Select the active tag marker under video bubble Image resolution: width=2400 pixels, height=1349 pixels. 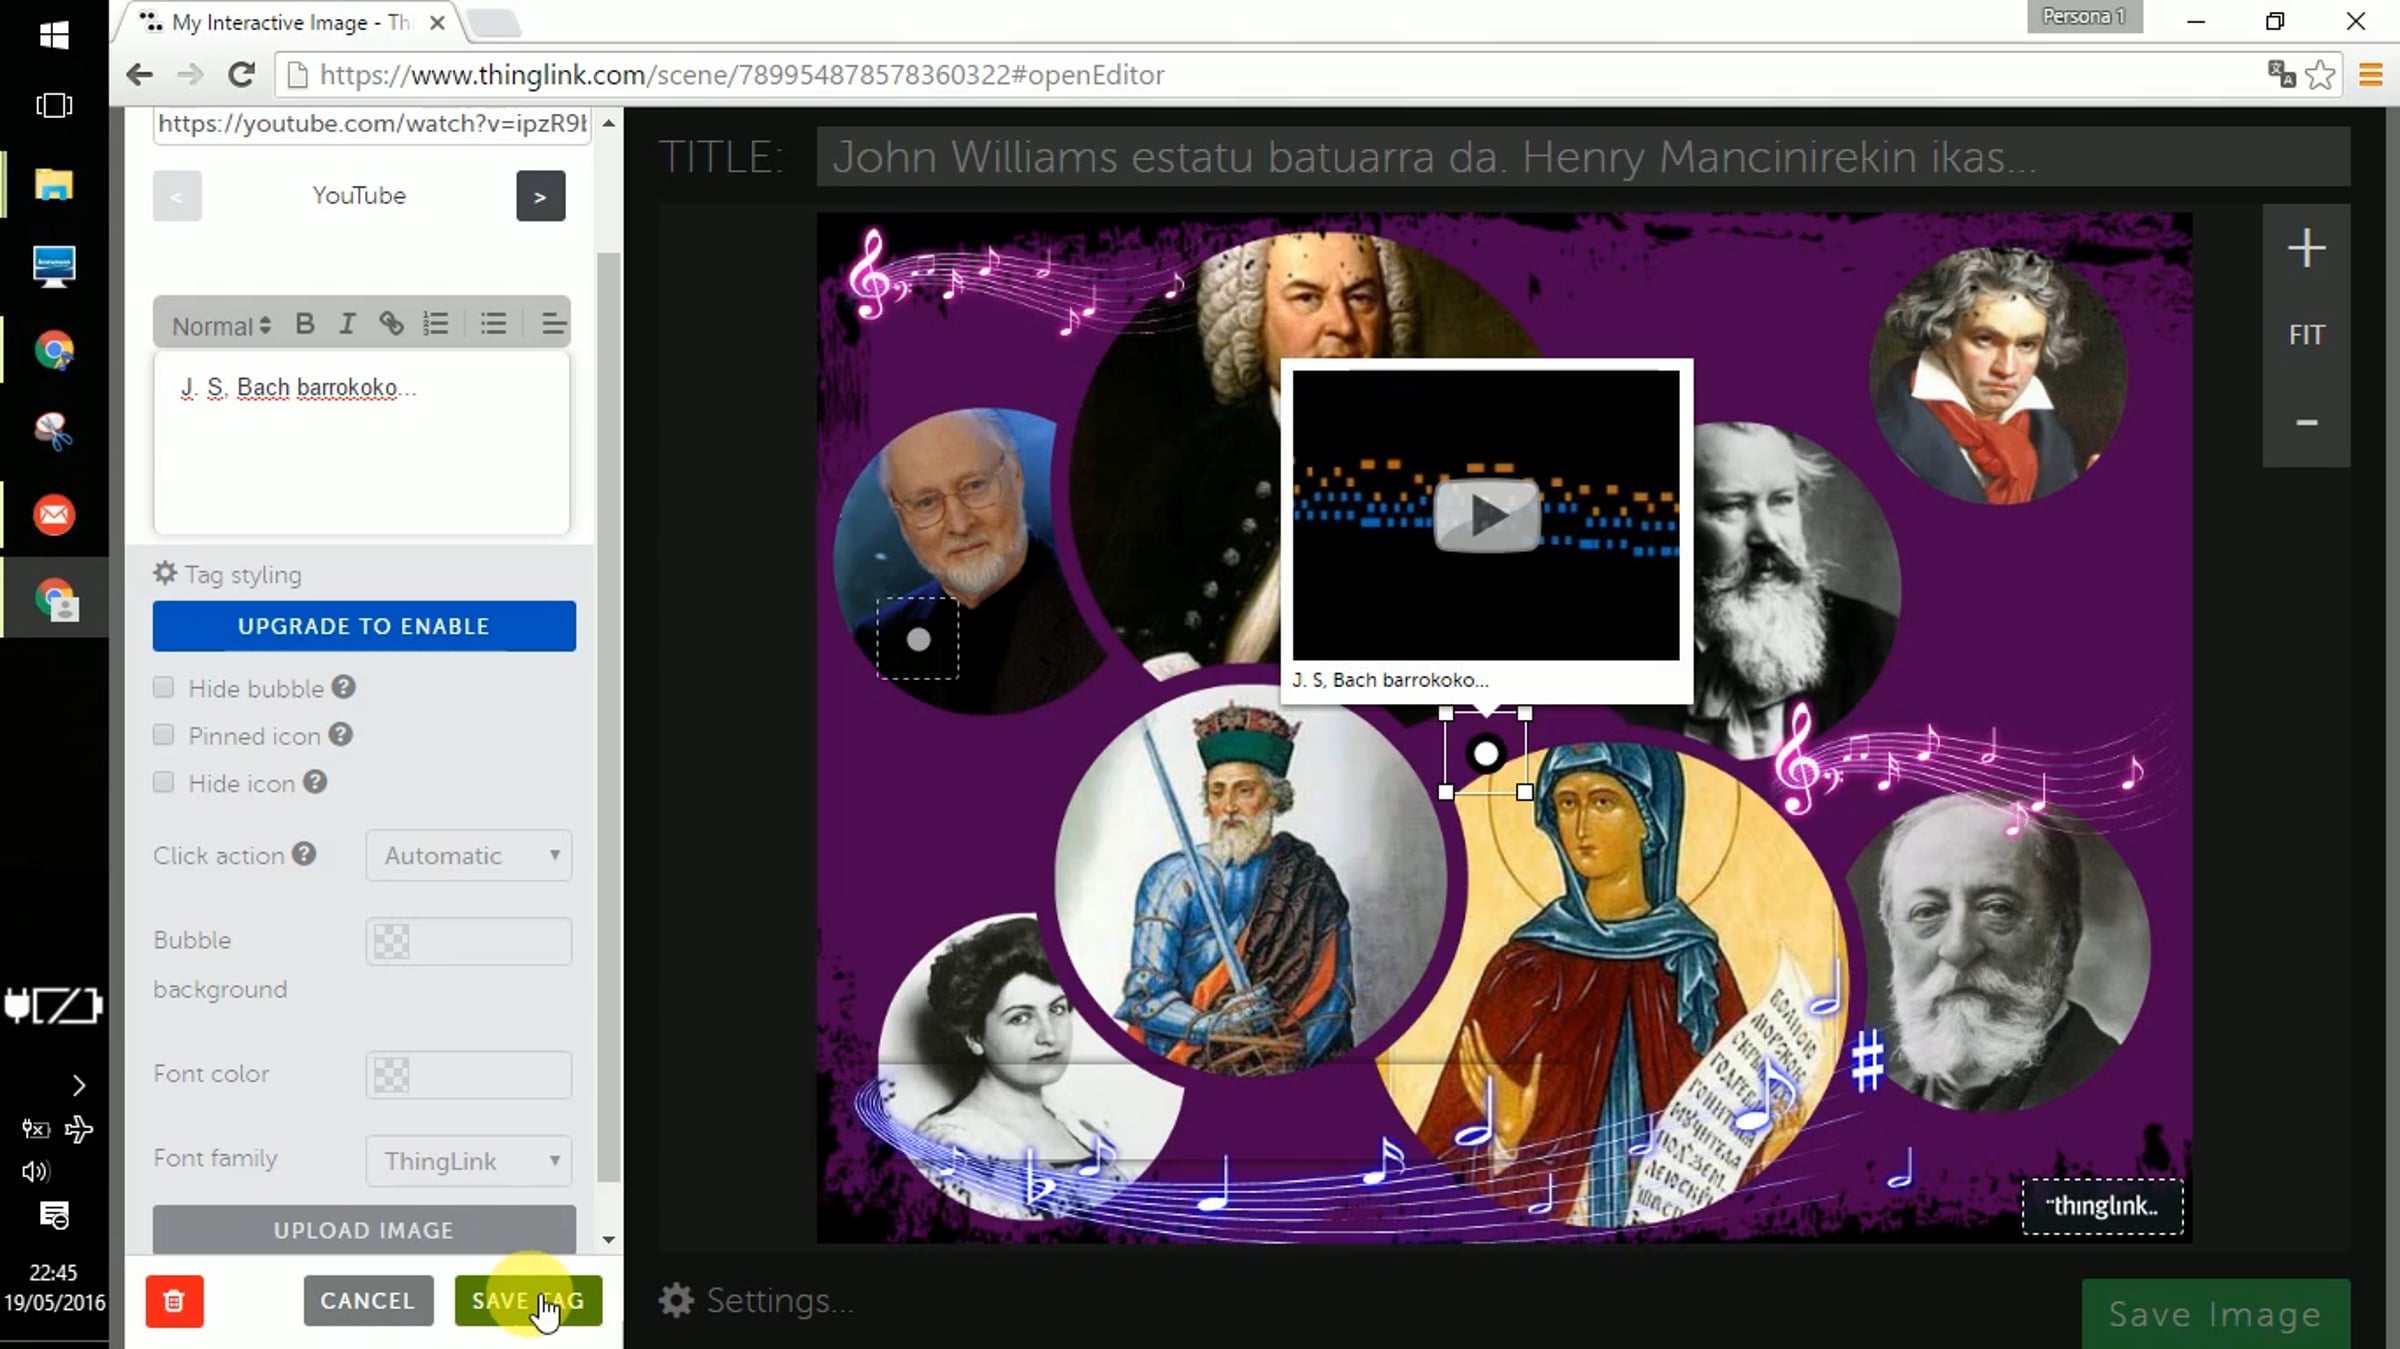click(1486, 754)
